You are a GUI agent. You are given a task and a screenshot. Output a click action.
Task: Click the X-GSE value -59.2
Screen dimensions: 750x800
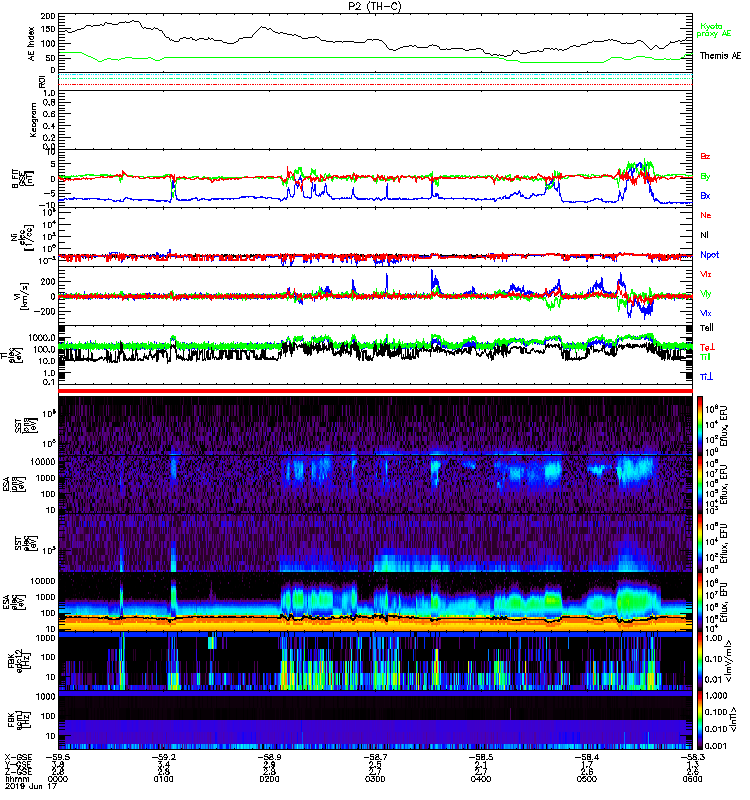coord(163,757)
